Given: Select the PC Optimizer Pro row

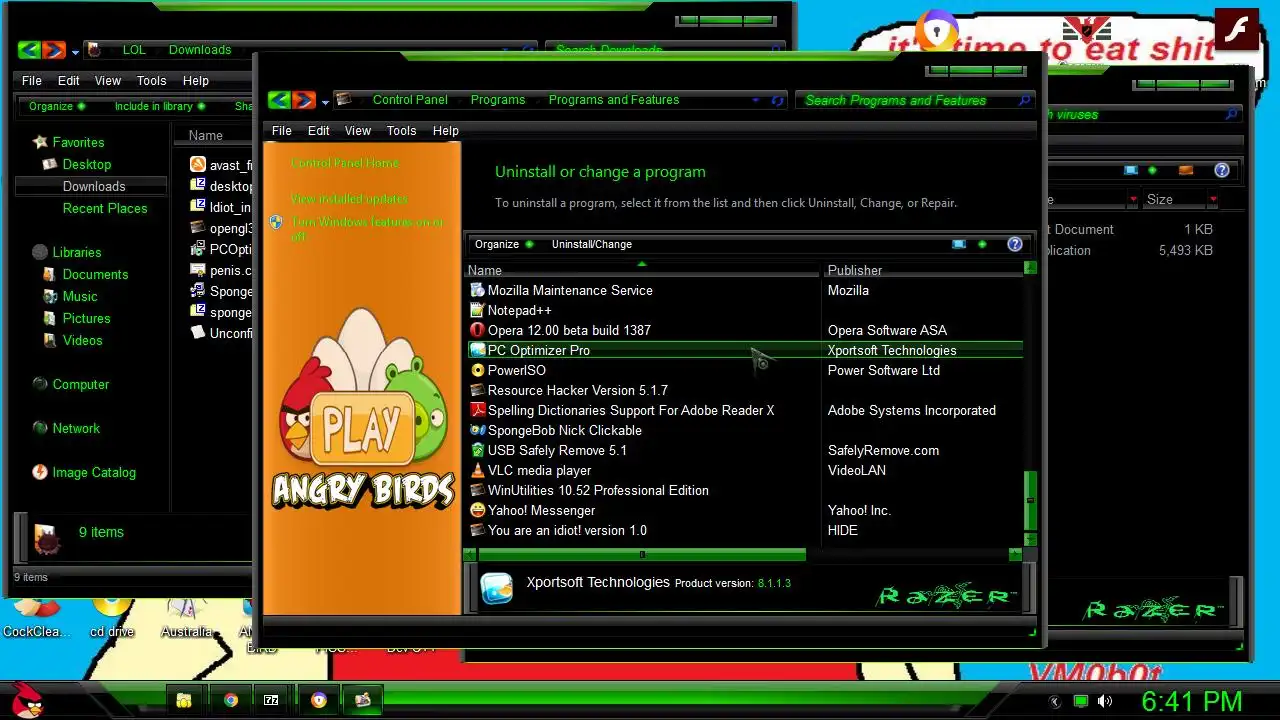Looking at the screenshot, I should 744,350.
